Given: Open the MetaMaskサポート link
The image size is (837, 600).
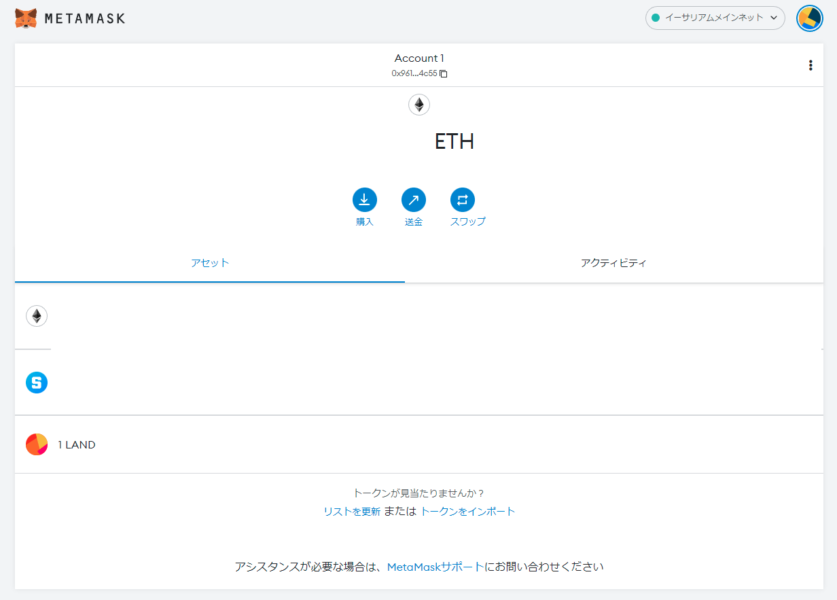Looking at the screenshot, I should pos(435,567).
